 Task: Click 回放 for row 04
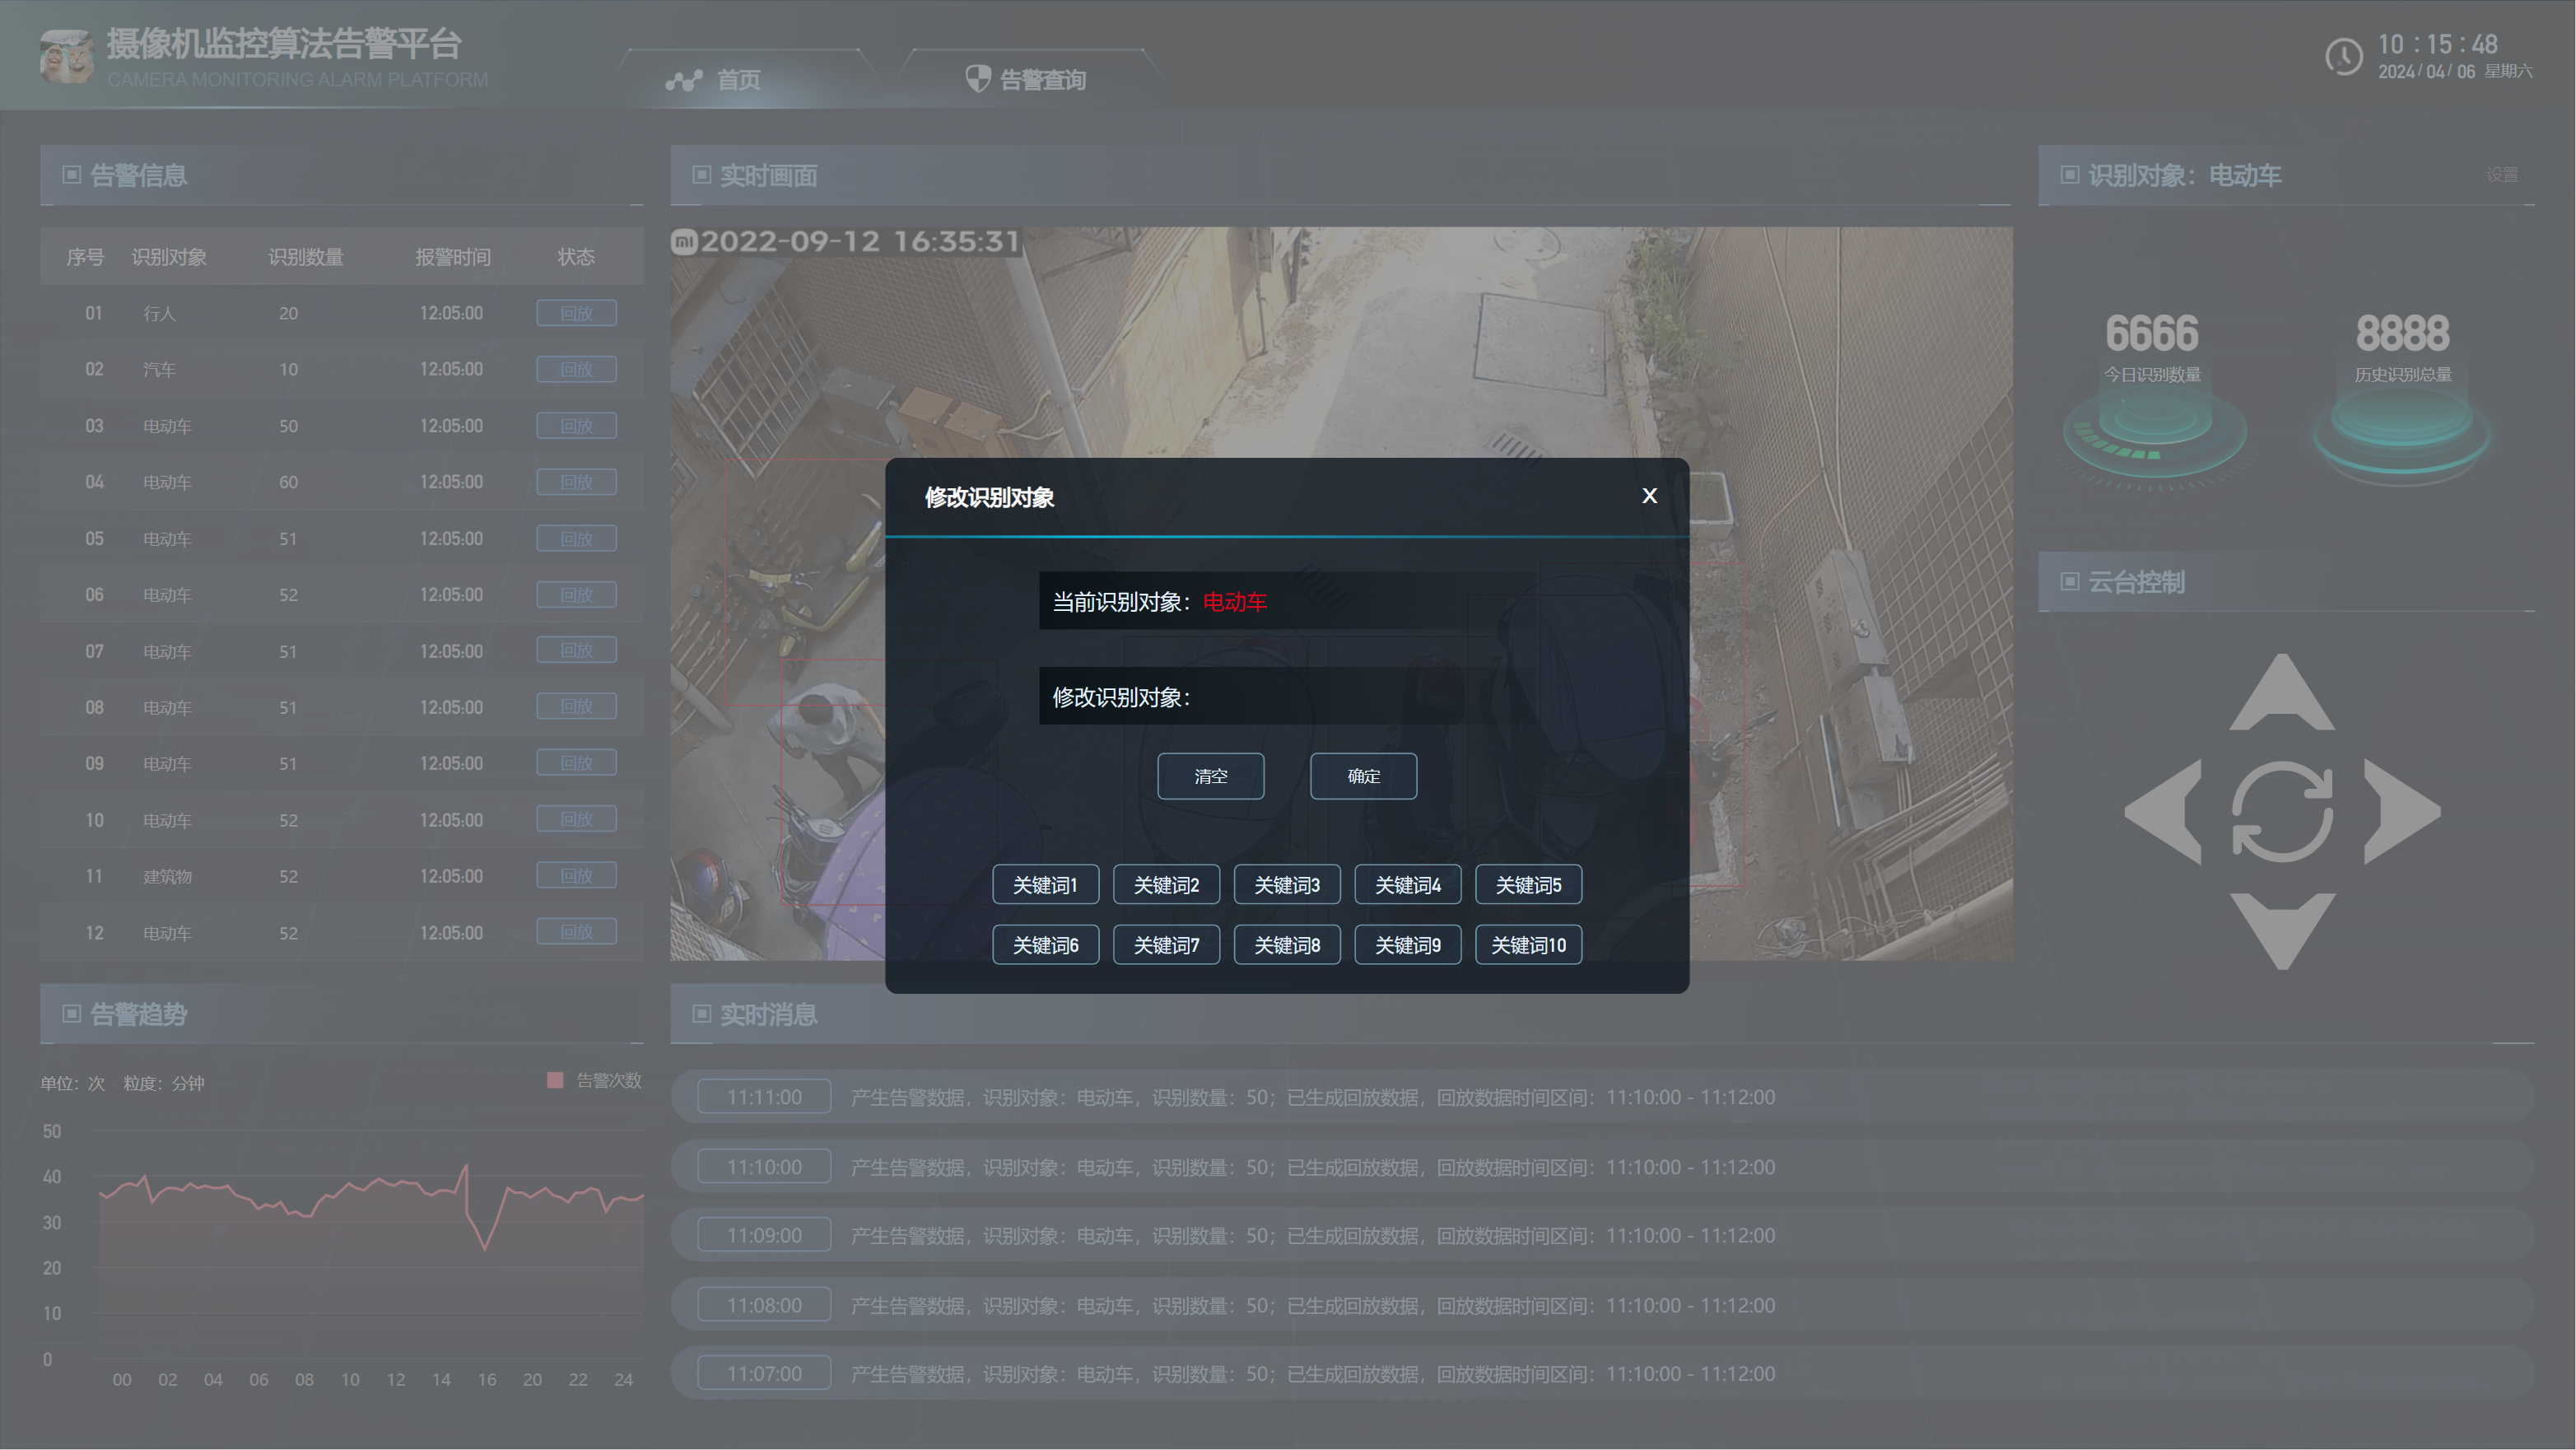coord(576,482)
